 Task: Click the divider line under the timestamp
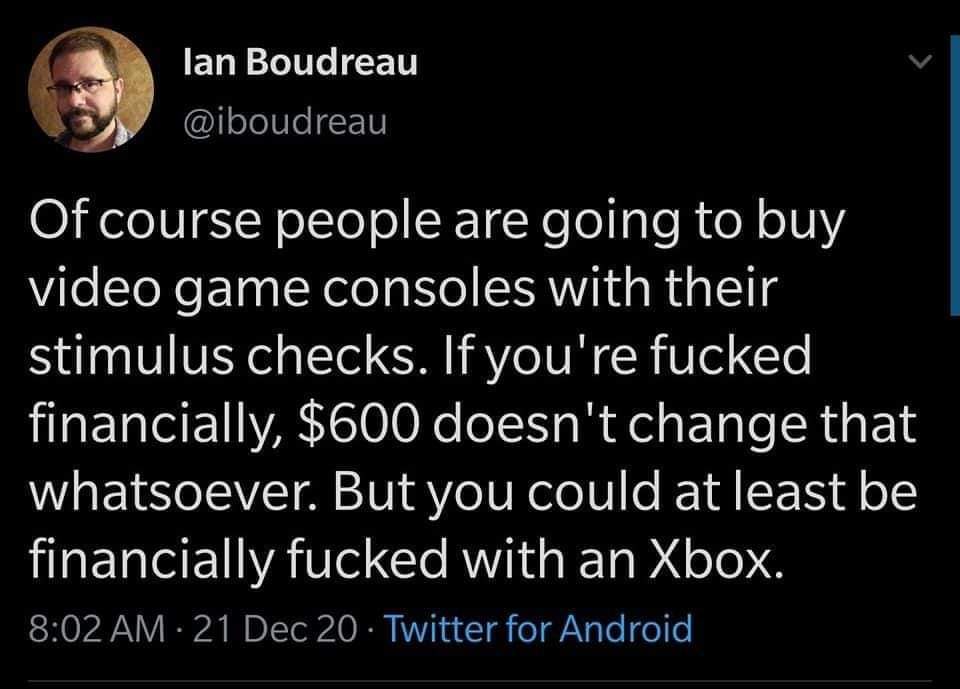pyautogui.click(x=480, y=678)
